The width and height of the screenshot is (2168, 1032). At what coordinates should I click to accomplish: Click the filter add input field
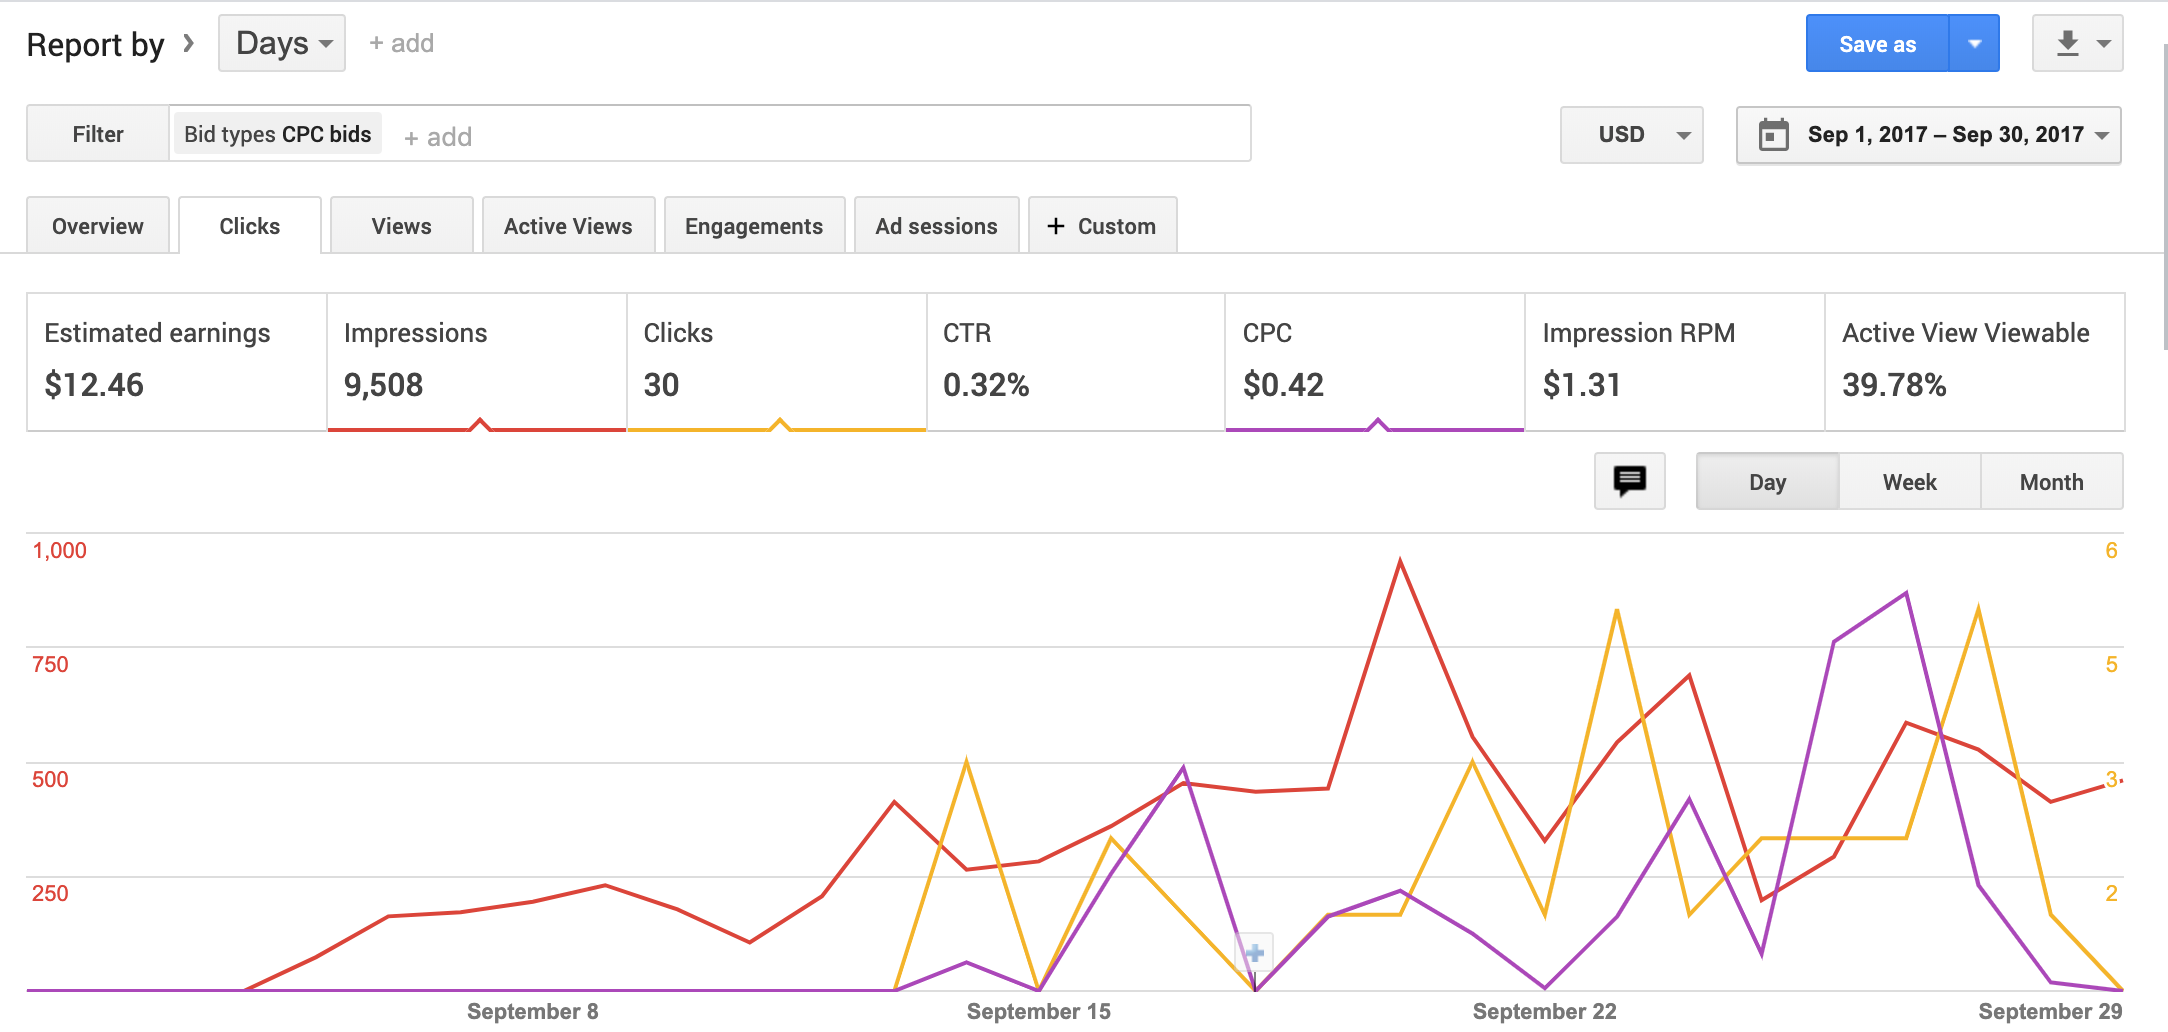click(x=800, y=134)
